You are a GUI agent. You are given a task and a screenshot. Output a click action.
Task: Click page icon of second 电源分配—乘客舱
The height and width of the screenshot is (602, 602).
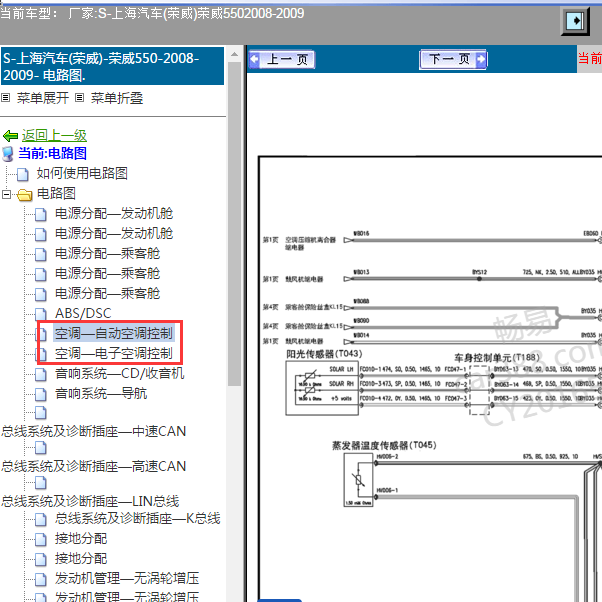(41, 274)
